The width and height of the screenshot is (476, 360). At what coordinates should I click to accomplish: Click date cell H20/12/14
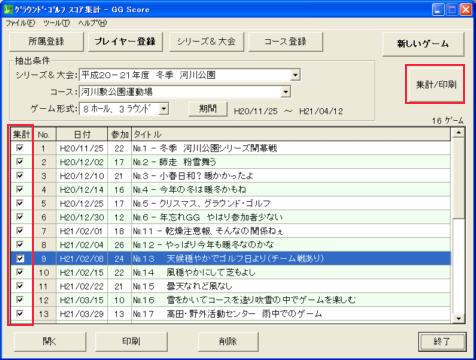82,190
